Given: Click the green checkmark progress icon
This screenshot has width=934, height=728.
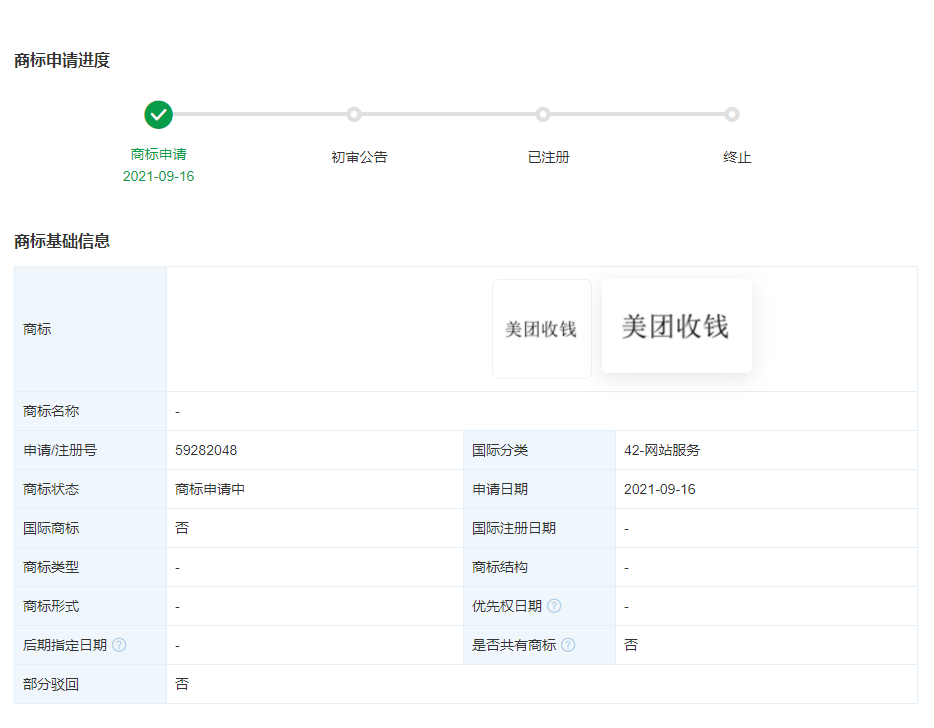Looking at the screenshot, I should 158,115.
